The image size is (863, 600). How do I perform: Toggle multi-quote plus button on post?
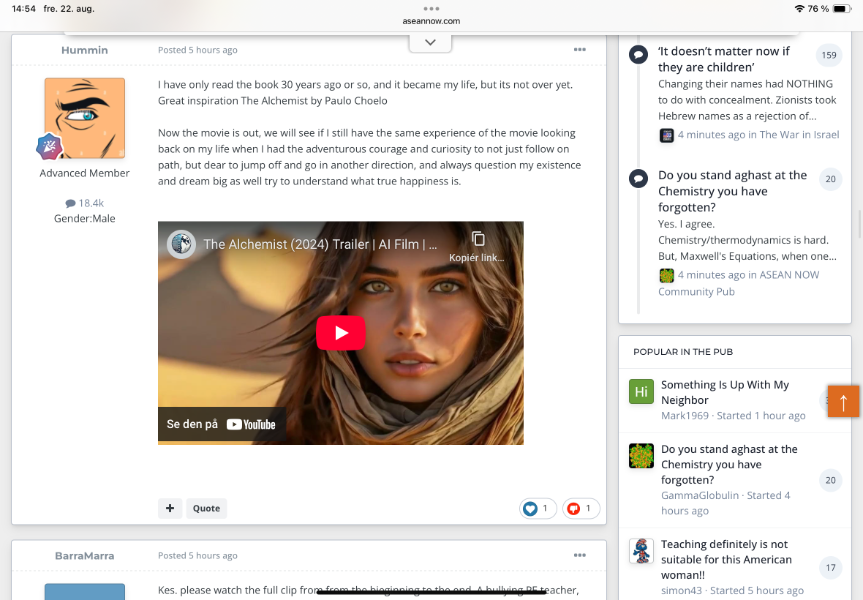coord(170,508)
